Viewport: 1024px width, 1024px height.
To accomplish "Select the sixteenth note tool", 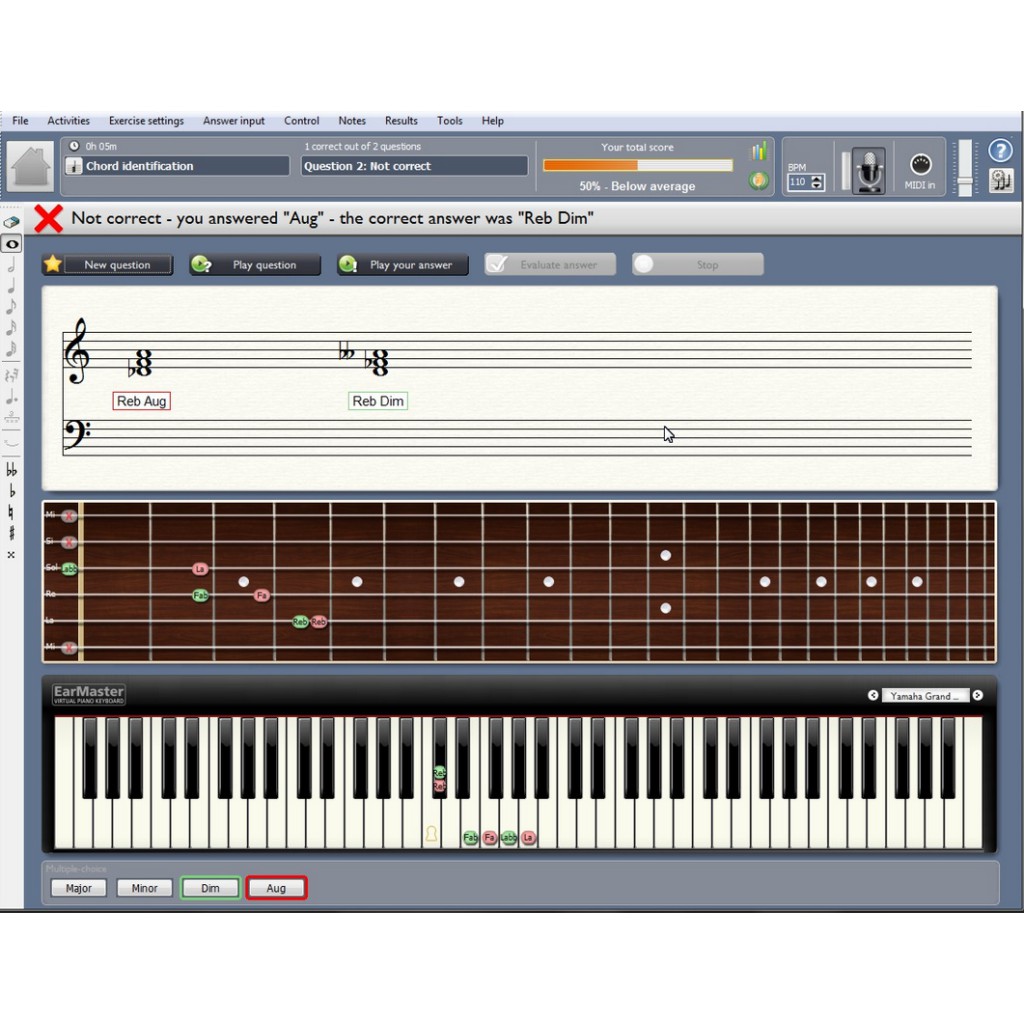I will coord(11,327).
